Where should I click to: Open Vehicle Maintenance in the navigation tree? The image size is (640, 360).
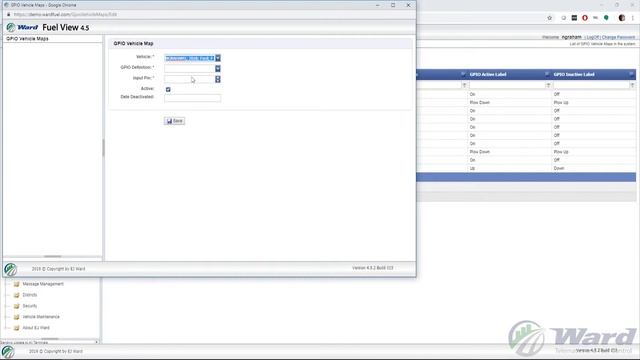click(x=41, y=317)
